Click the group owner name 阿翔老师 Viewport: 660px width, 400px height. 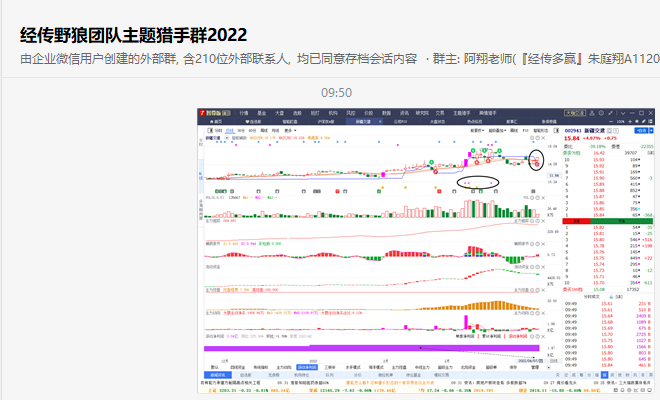click(487, 59)
